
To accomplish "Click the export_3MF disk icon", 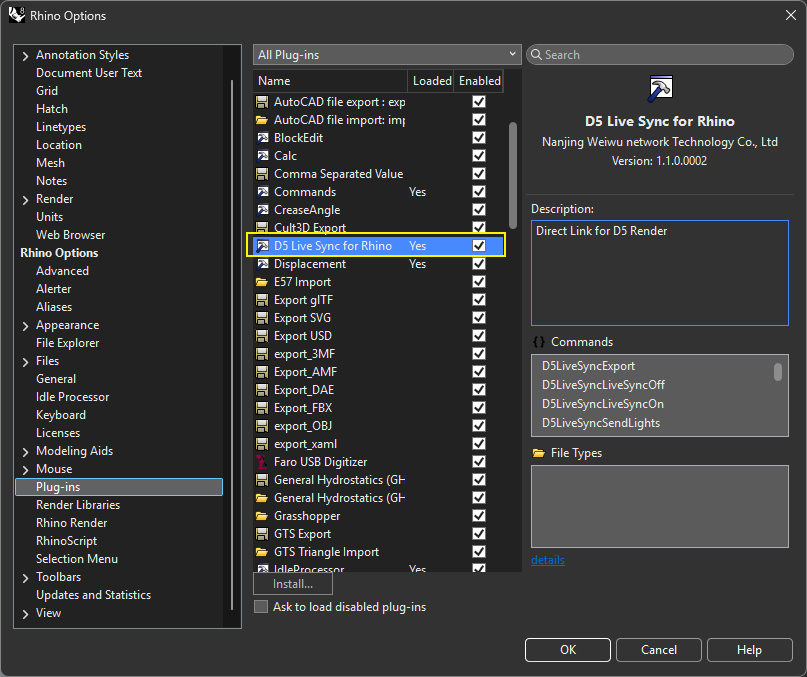I will click(262, 354).
